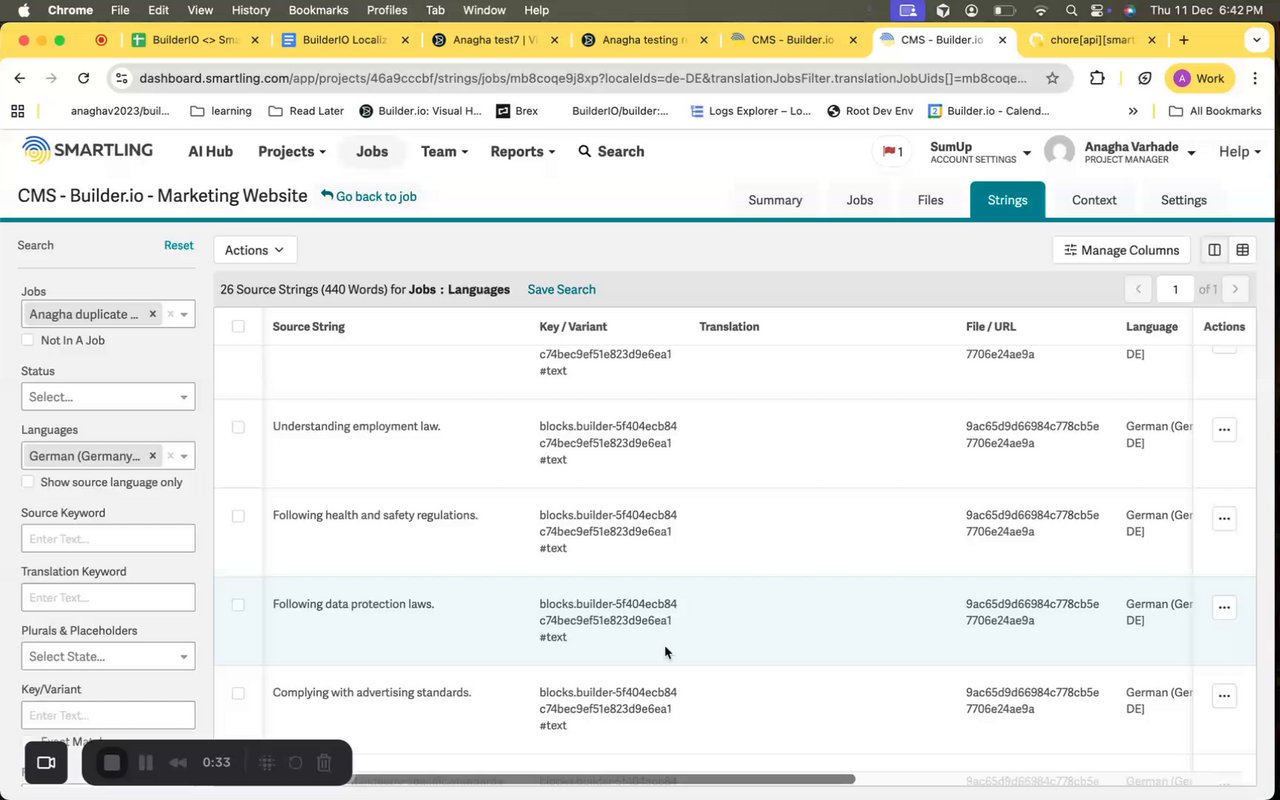The width and height of the screenshot is (1280, 800).
Task: Open actions menu for 'Understanding employment law' row
Action: [1224, 430]
